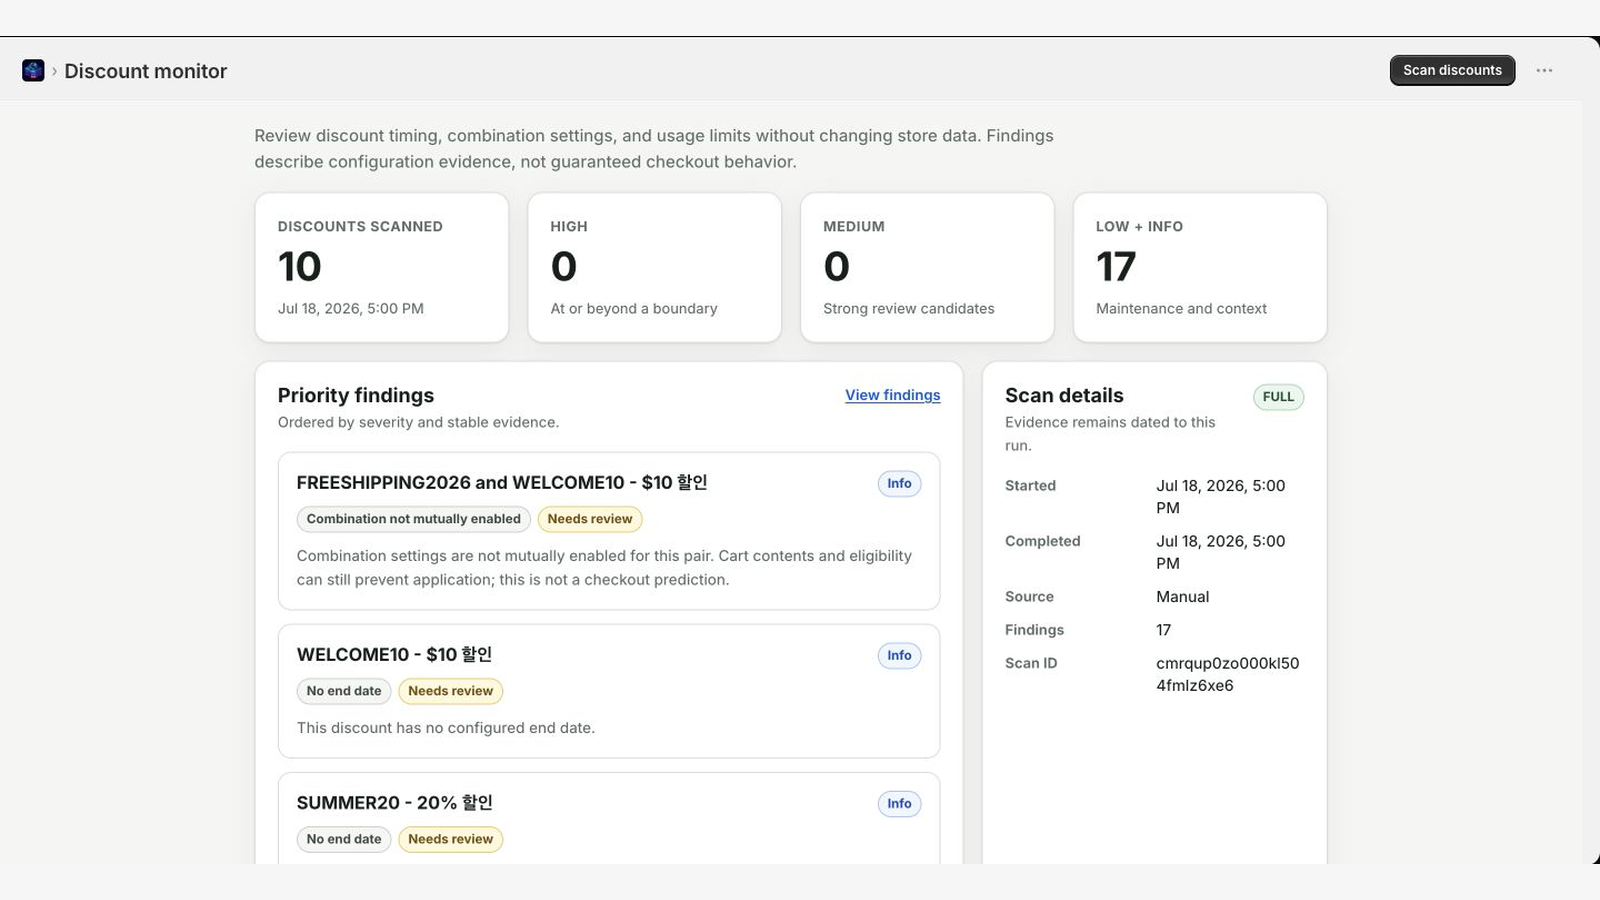Click the app icon beside Discount monitor
This screenshot has height=900, width=1600.
(33, 71)
